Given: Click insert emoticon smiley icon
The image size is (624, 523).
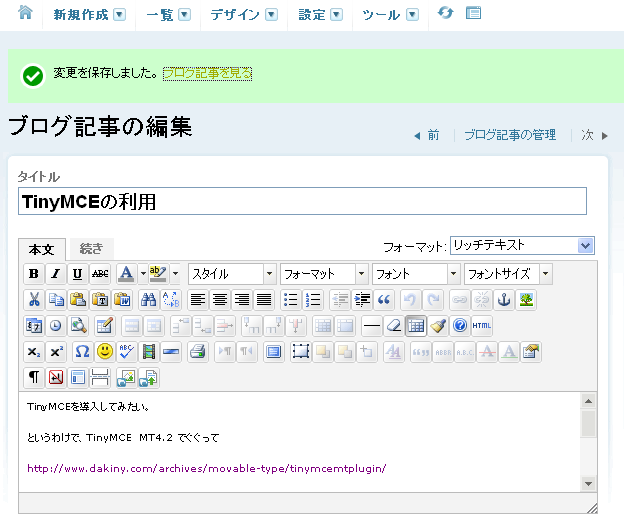Looking at the screenshot, I should pyautogui.click(x=105, y=352).
